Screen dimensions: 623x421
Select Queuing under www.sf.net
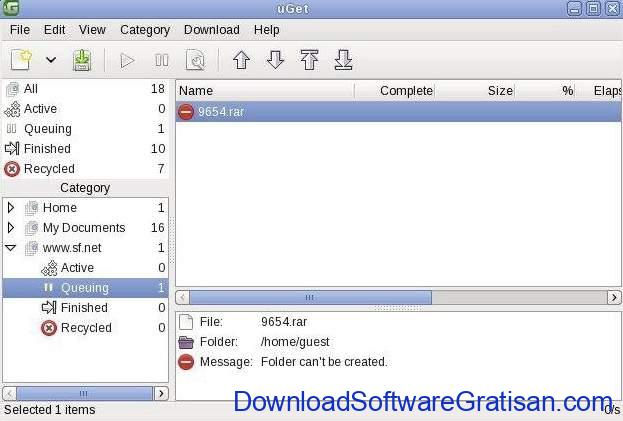coord(85,288)
